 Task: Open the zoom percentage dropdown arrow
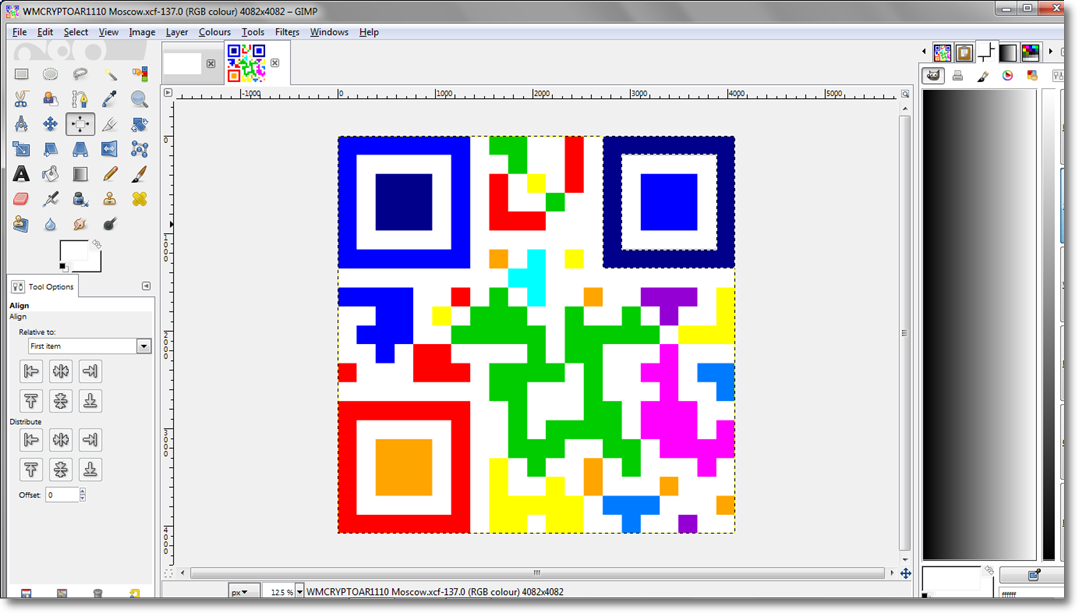(x=300, y=592)
